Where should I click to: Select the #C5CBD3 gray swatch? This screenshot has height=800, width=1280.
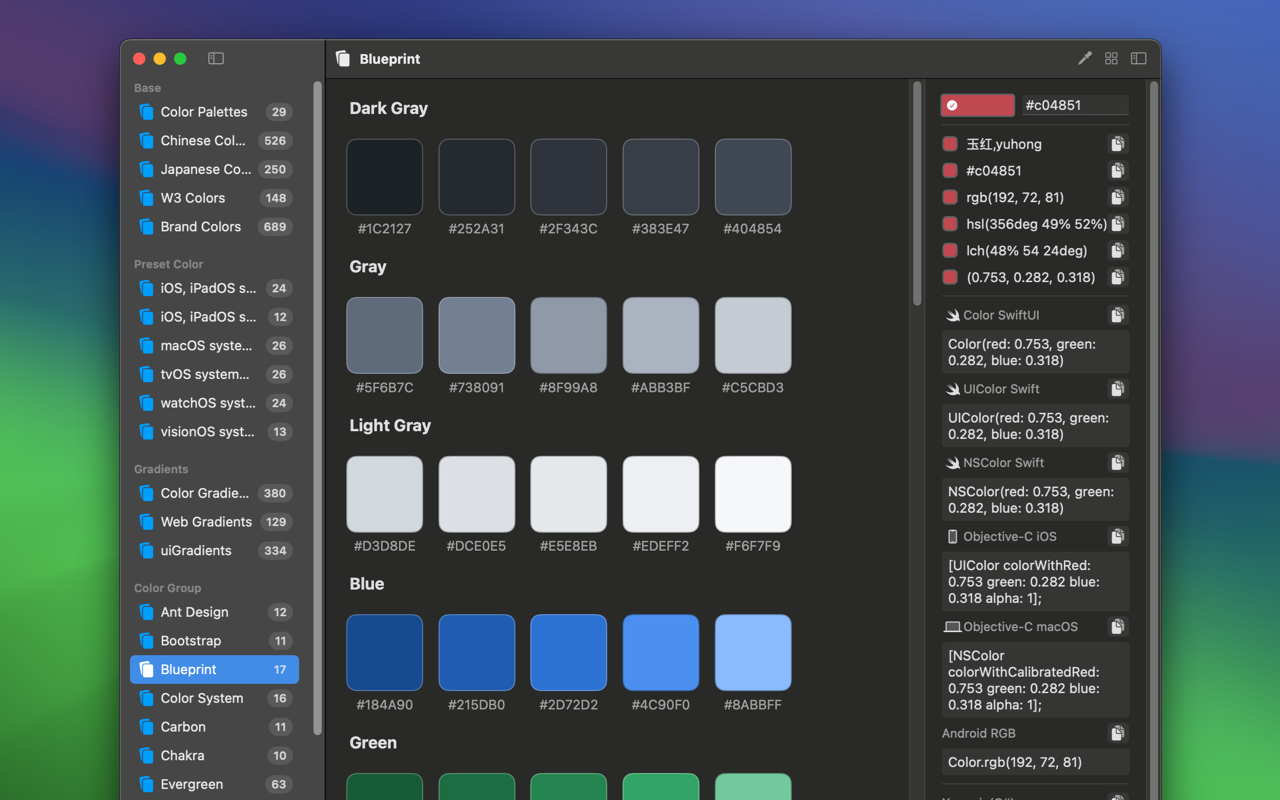point(753,335)
